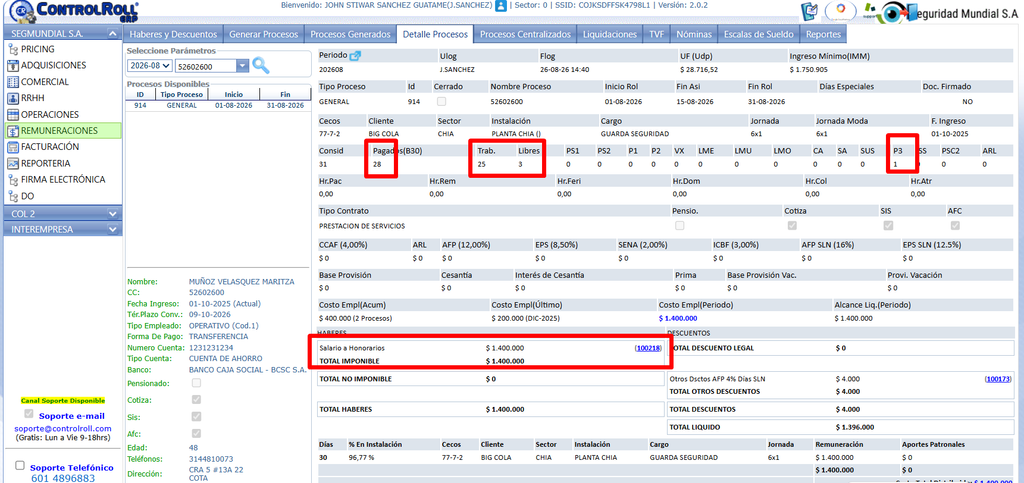Click the colorful circle icon in header
1024x483 pixels.
[840, 11]
